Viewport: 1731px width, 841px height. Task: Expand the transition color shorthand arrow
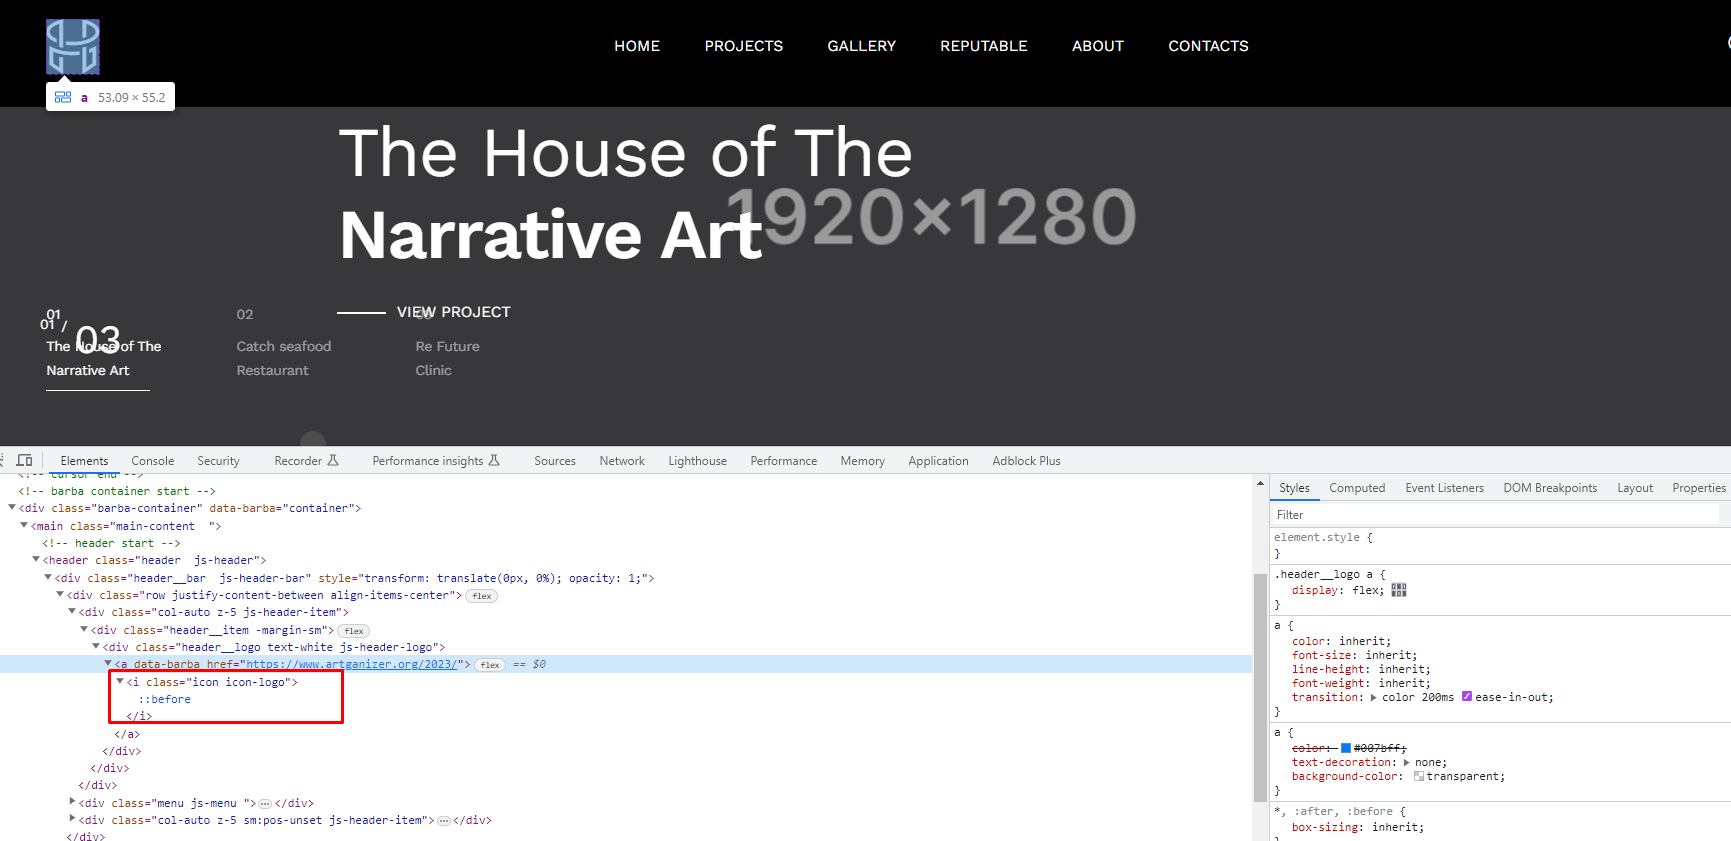coord(1373,697)
